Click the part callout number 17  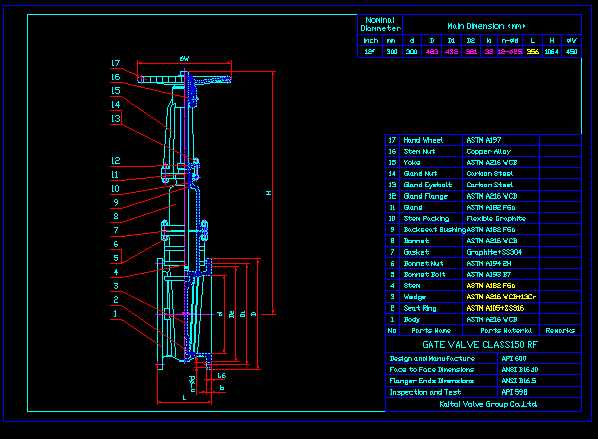[116, 63]
